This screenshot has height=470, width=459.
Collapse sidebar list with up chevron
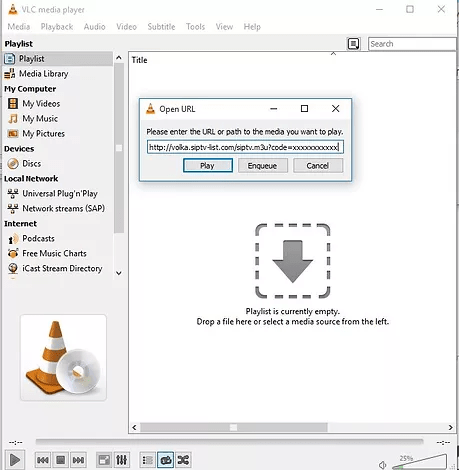point(119,58)
